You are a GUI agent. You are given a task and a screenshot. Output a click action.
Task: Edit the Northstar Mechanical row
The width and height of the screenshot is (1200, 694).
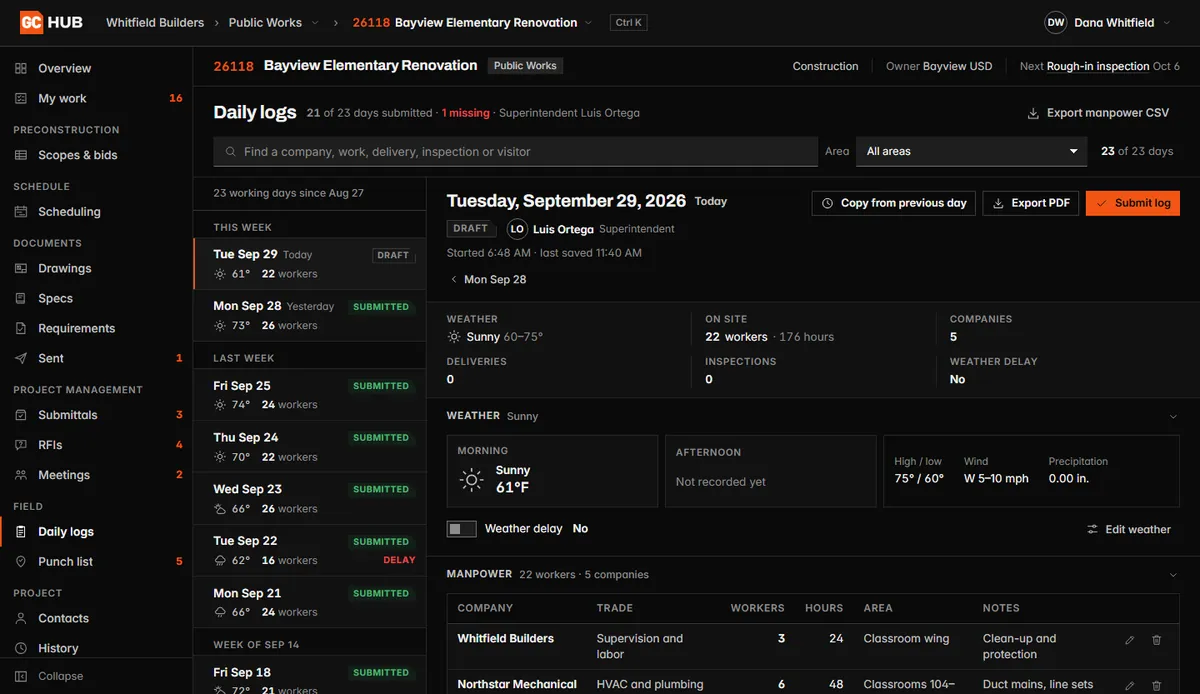1130,686
